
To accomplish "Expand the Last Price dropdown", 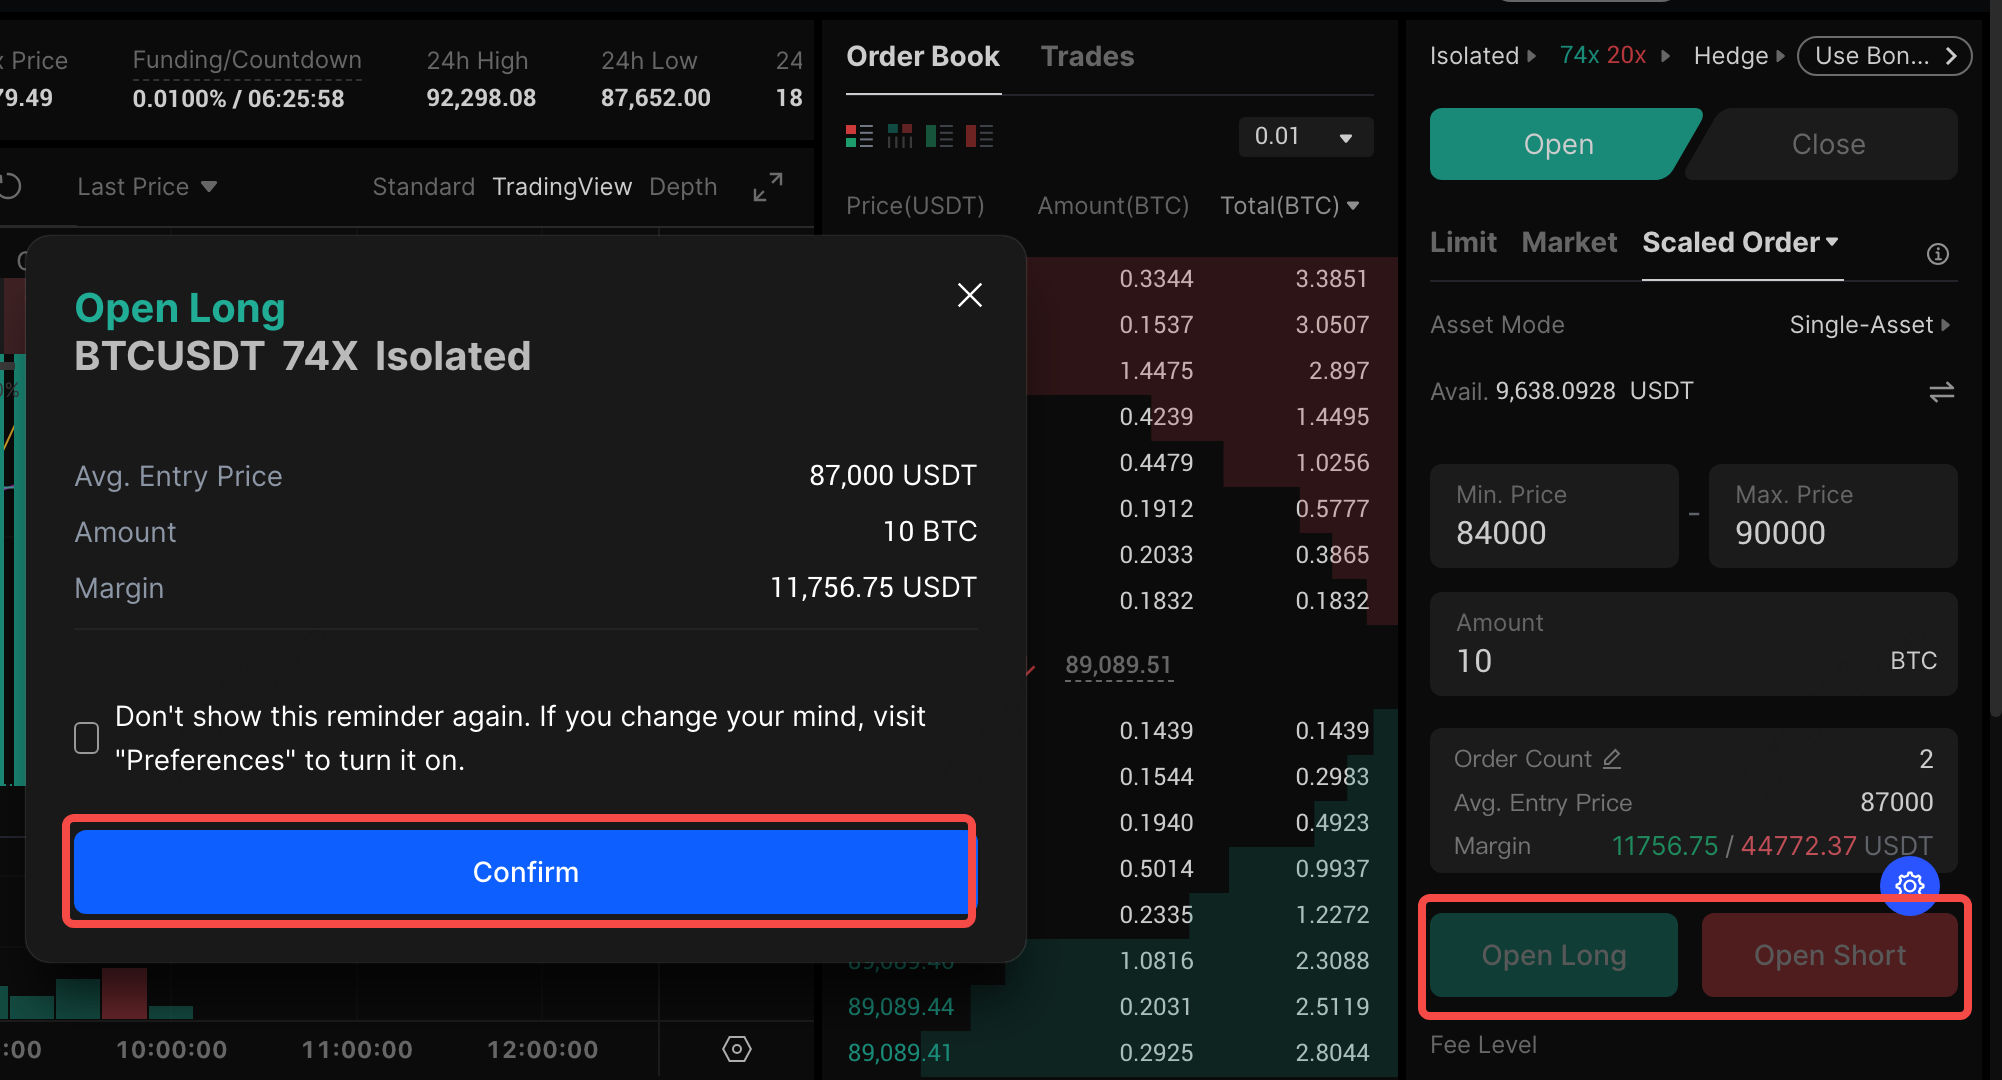I will [x=147, y=187].
